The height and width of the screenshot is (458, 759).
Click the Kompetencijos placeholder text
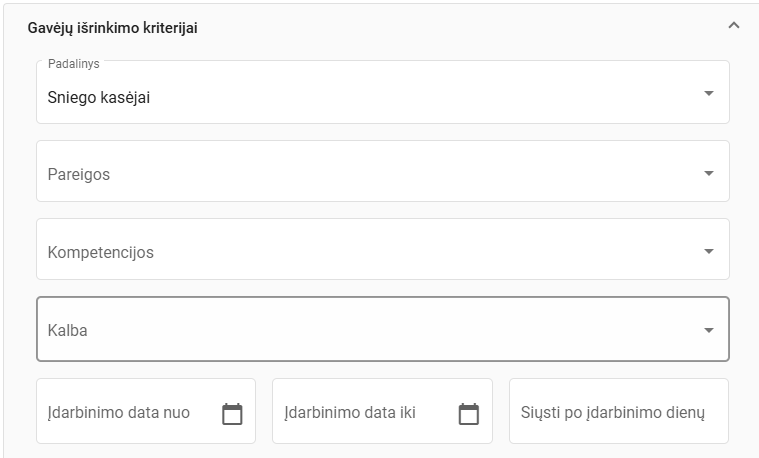(x=101, y=252)
